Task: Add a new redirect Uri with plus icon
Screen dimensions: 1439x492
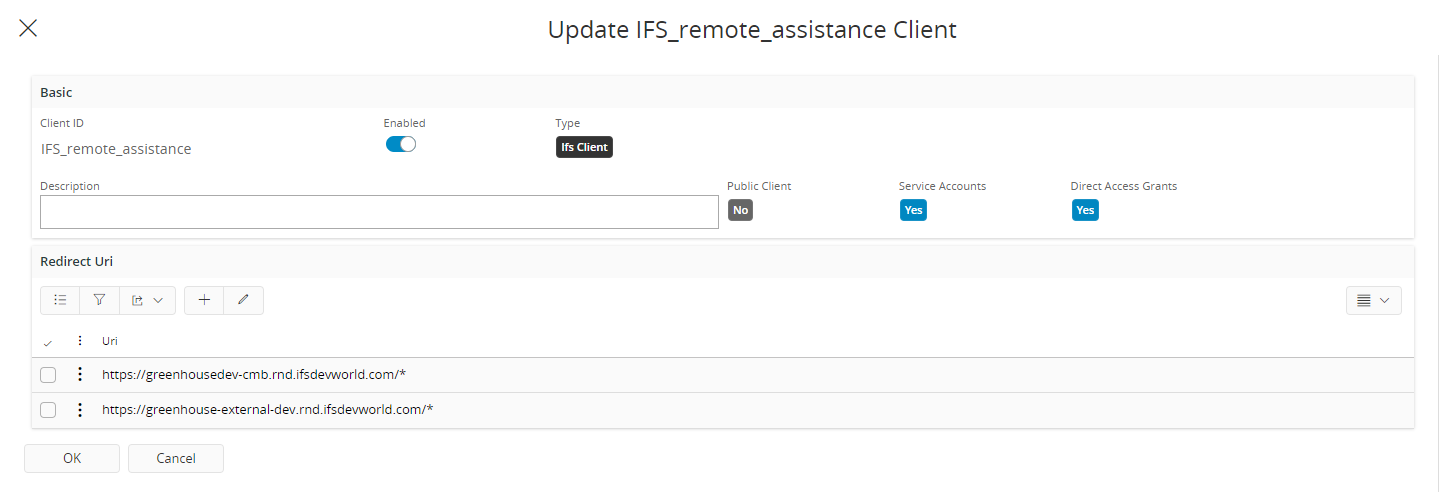Action: [204, 300]
